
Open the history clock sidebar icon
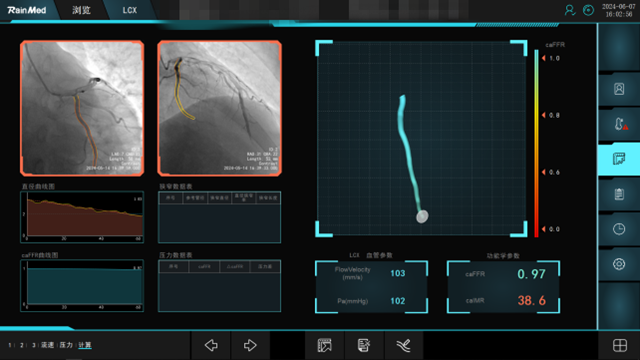619,229
